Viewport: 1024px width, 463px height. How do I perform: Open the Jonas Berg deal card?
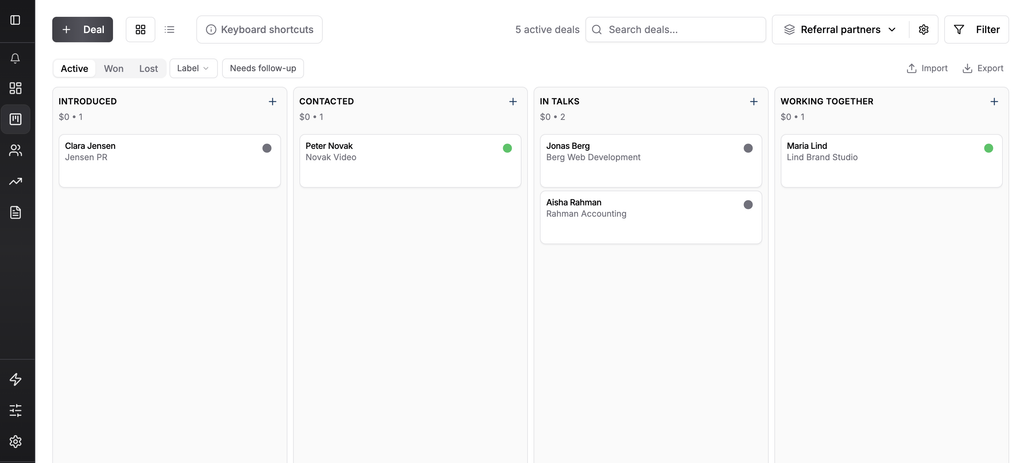[x=651, y=161]
